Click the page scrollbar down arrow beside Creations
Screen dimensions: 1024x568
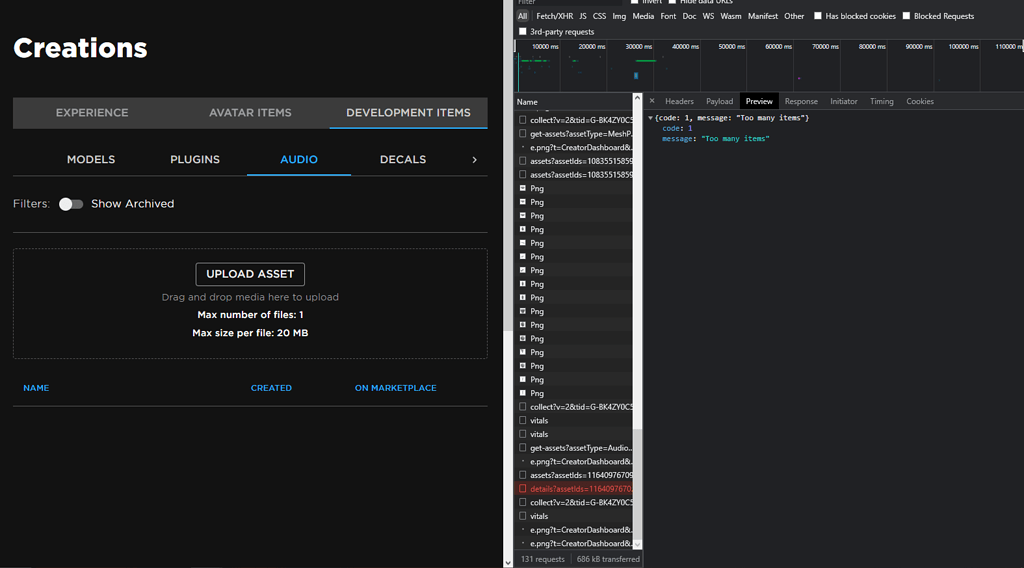pyautogui.click(x=508, y=562)
